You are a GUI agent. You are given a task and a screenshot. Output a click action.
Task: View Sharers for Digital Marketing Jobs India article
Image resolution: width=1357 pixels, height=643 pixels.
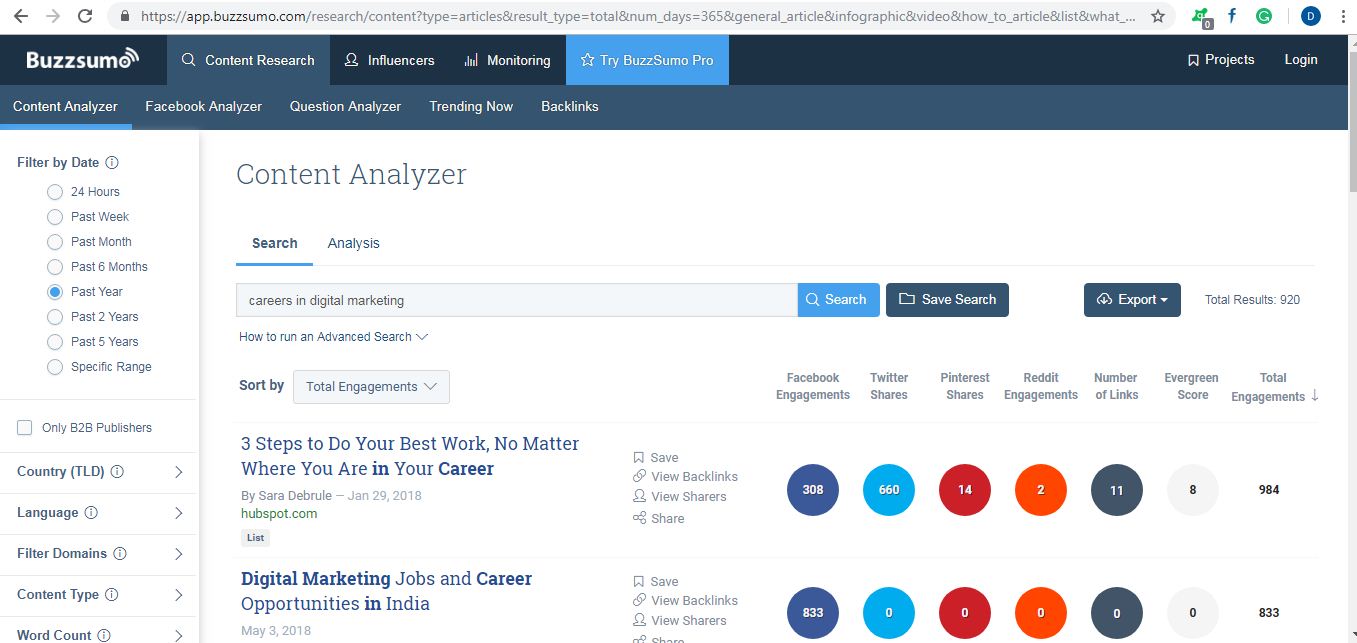coord(680,620)
